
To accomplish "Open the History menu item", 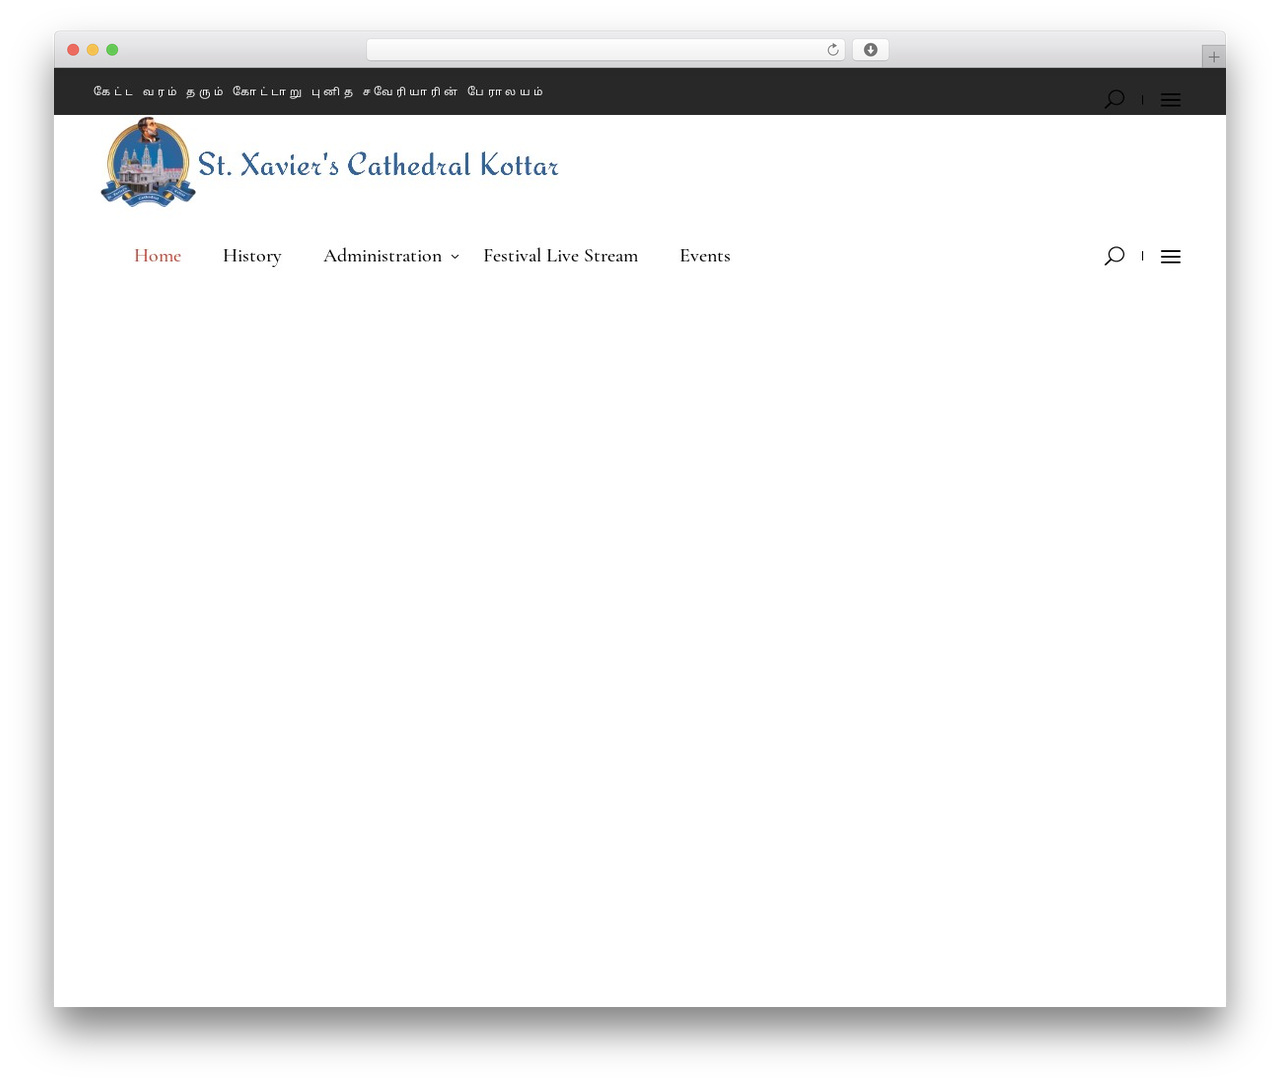I will click(252, 256).
